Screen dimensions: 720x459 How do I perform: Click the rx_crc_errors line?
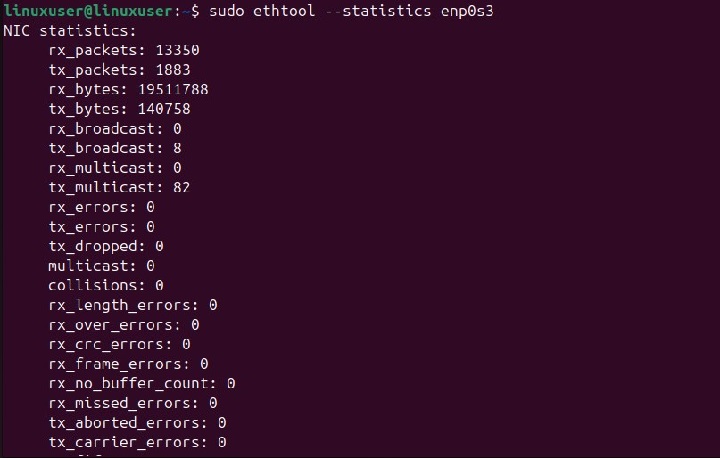coord(119,344)
